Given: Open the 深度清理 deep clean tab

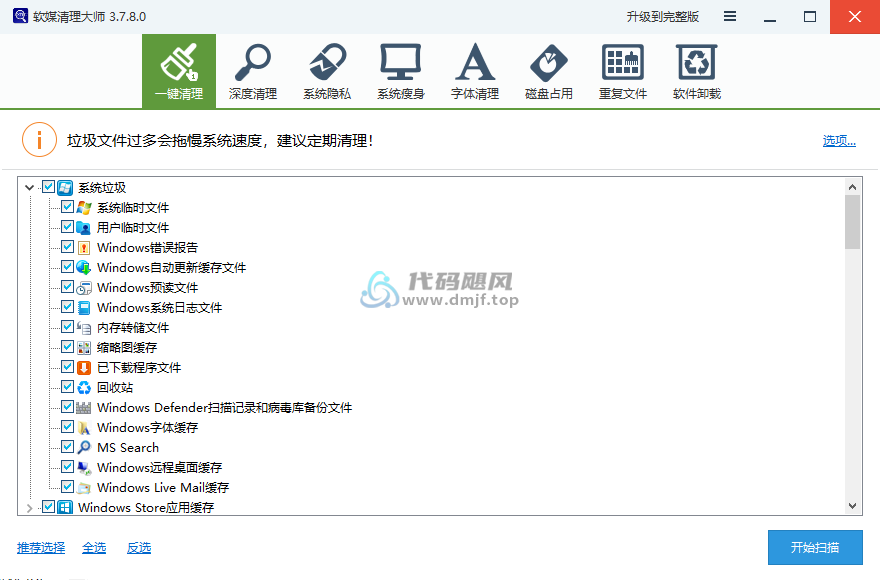Looking at the screenshot, I should [253, 71].
